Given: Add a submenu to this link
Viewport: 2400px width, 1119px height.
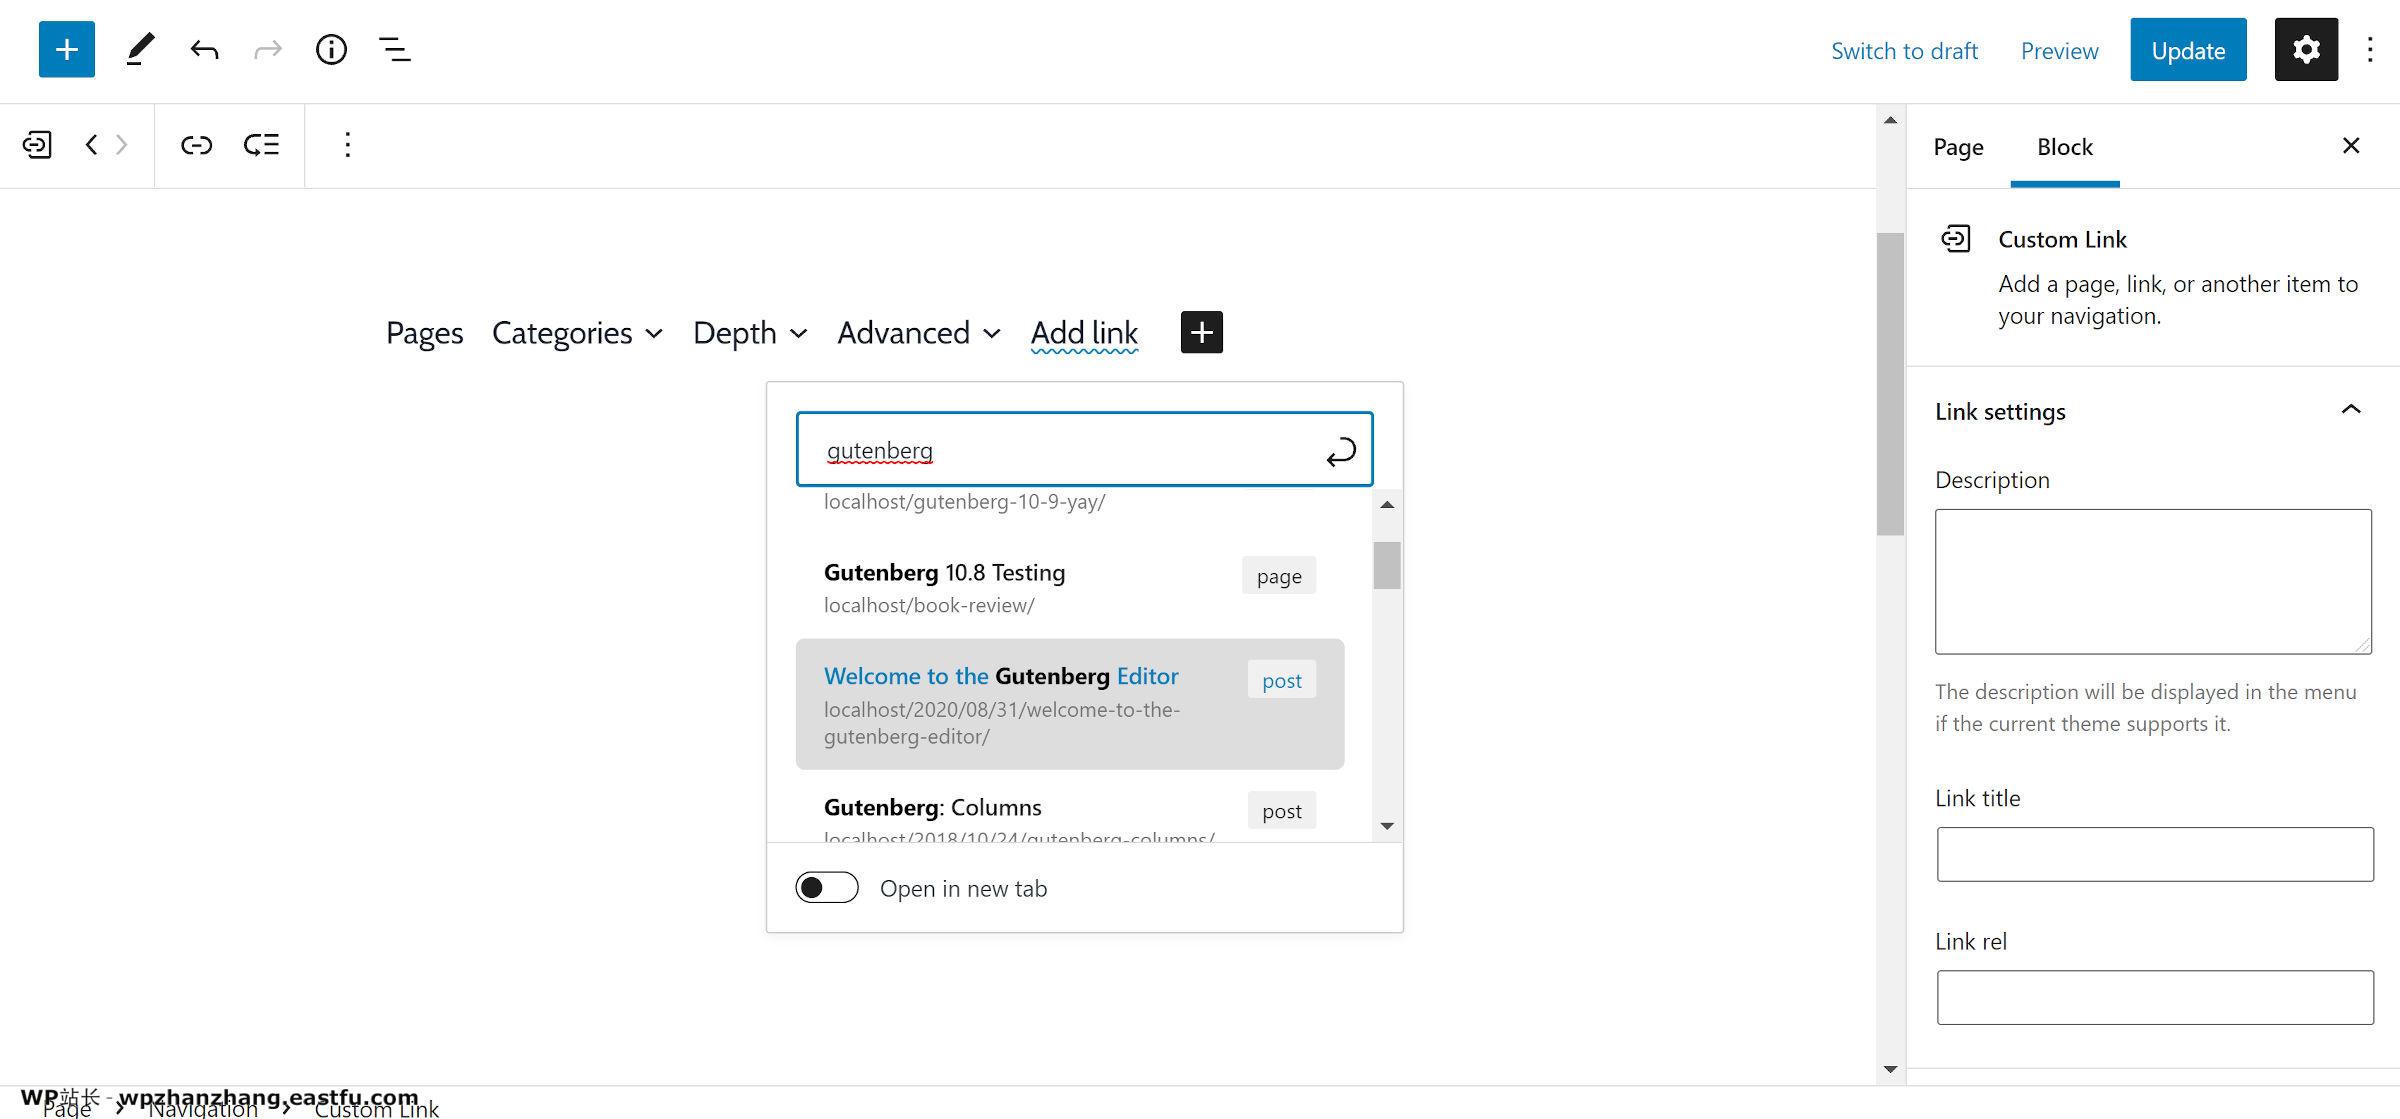Looking at the screenshot, I should pyautogui.click(x=261, y=145).
